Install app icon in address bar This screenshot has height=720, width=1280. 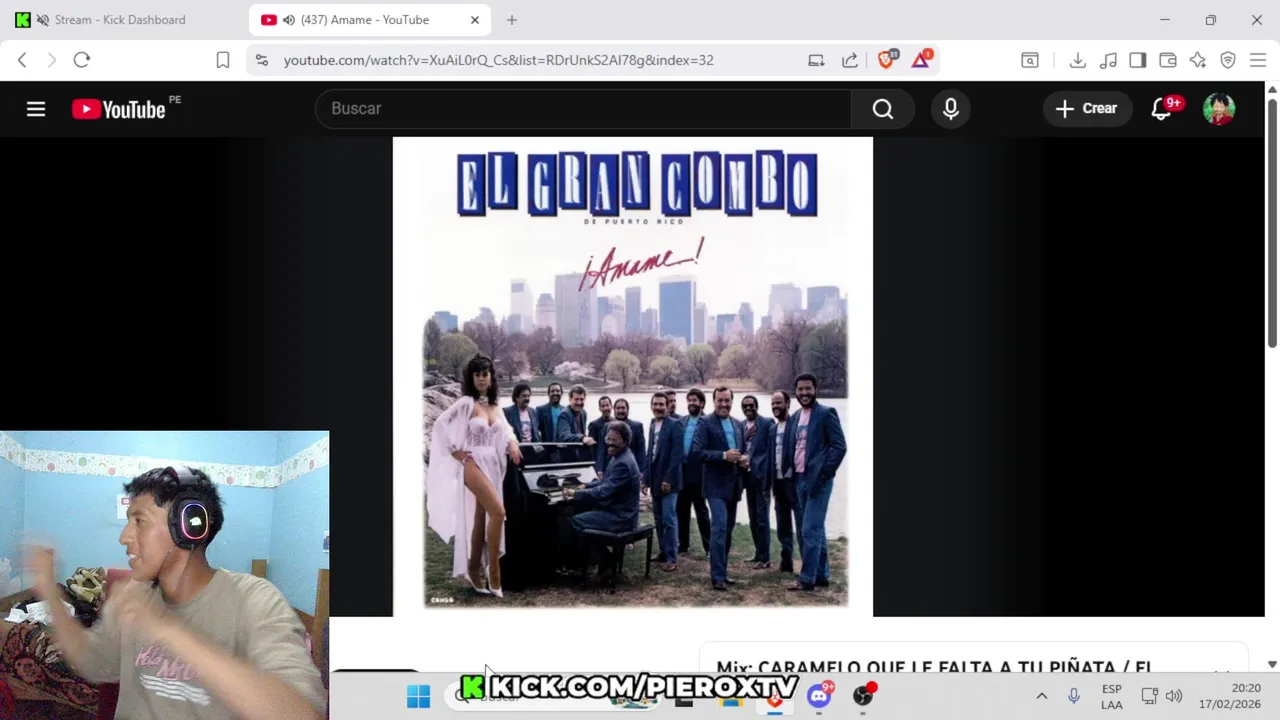816,60
